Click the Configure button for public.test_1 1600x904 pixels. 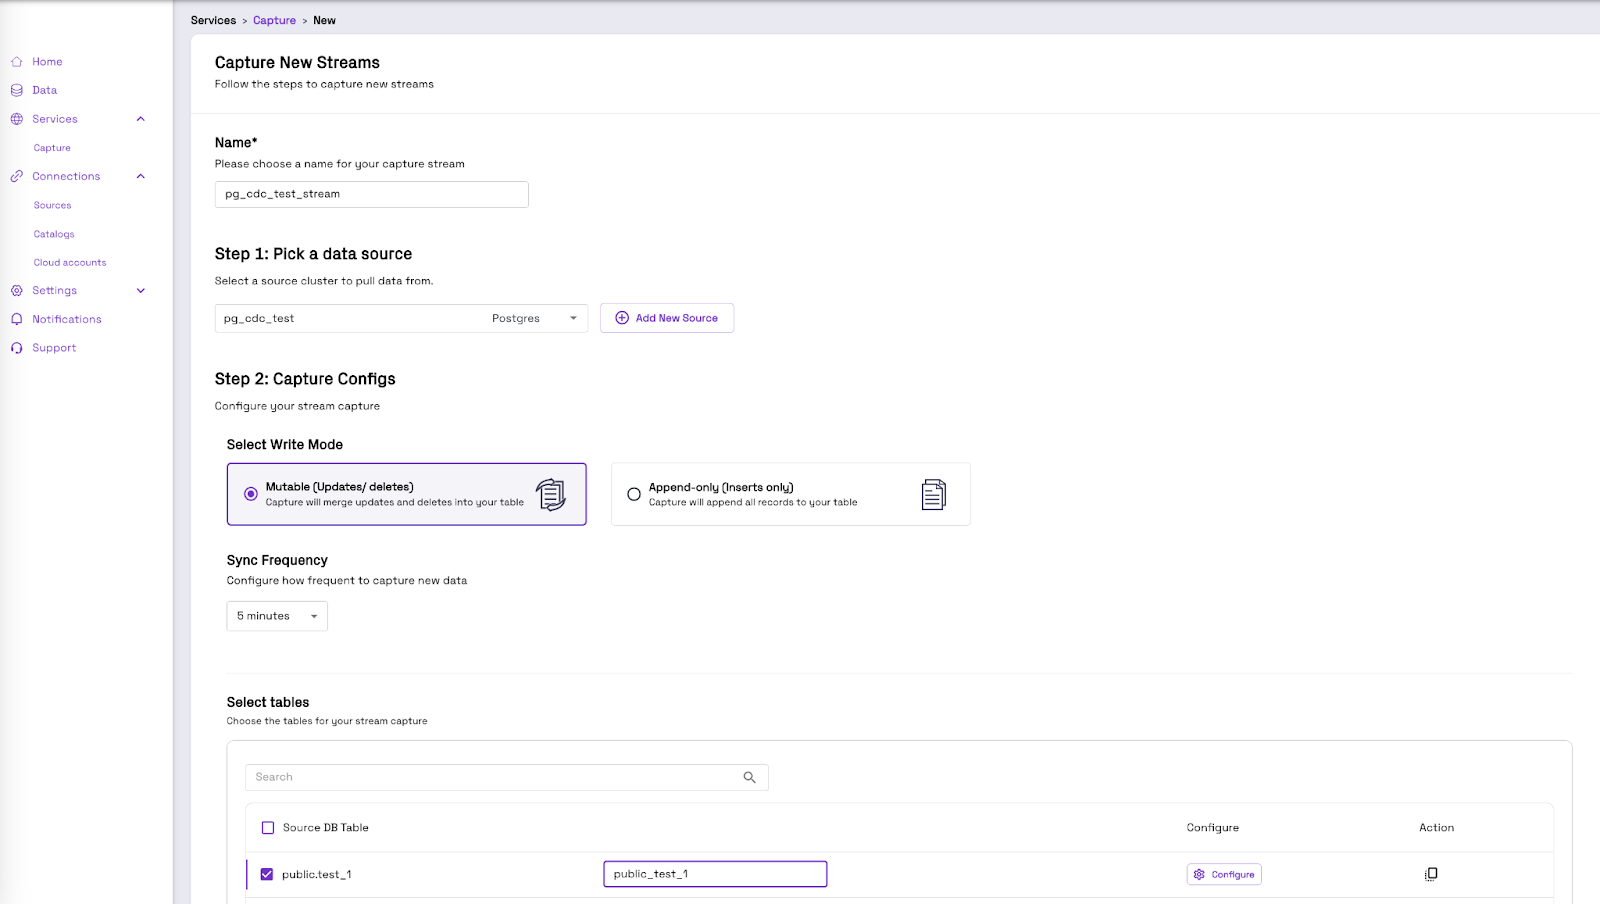click(x=1224, y=874)
